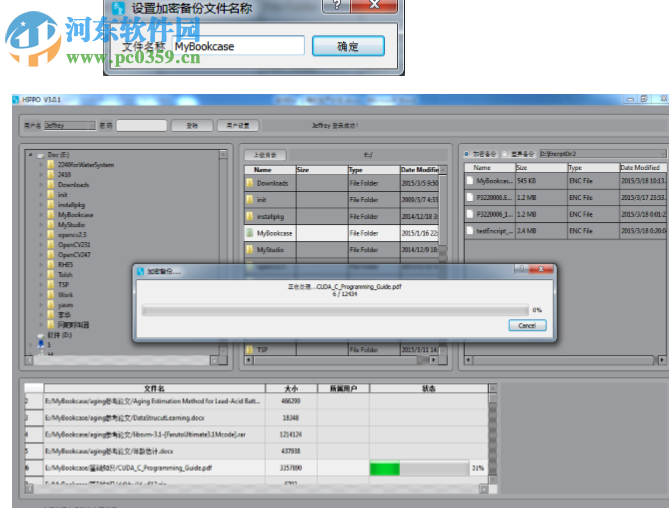This screenshot has height=508, width=669.
Task: Click the OpenCV247 folder icon in tree
Action: point(51,255)
